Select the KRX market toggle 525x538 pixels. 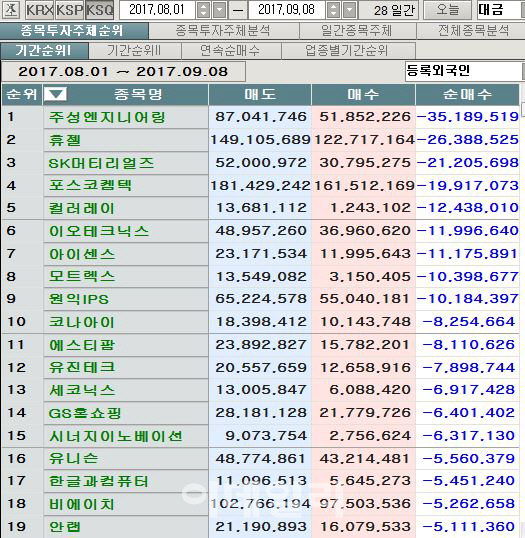click(x=39, y=10)
